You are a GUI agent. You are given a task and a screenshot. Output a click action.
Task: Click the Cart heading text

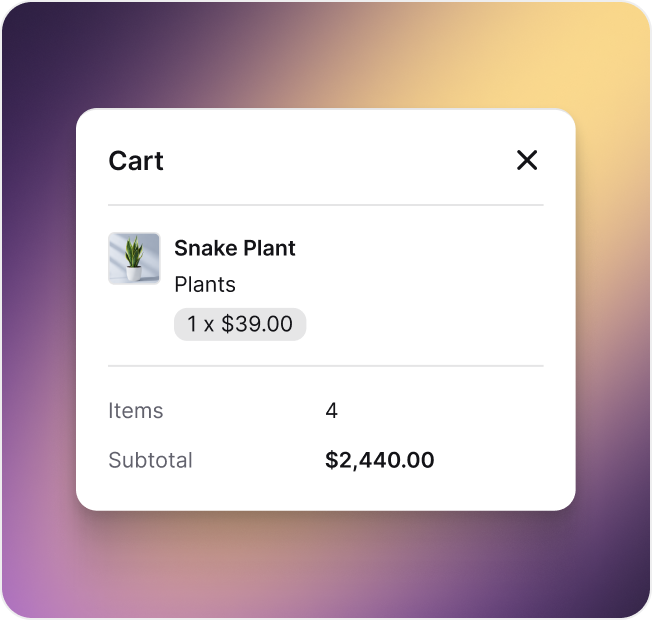coord(136,161)
